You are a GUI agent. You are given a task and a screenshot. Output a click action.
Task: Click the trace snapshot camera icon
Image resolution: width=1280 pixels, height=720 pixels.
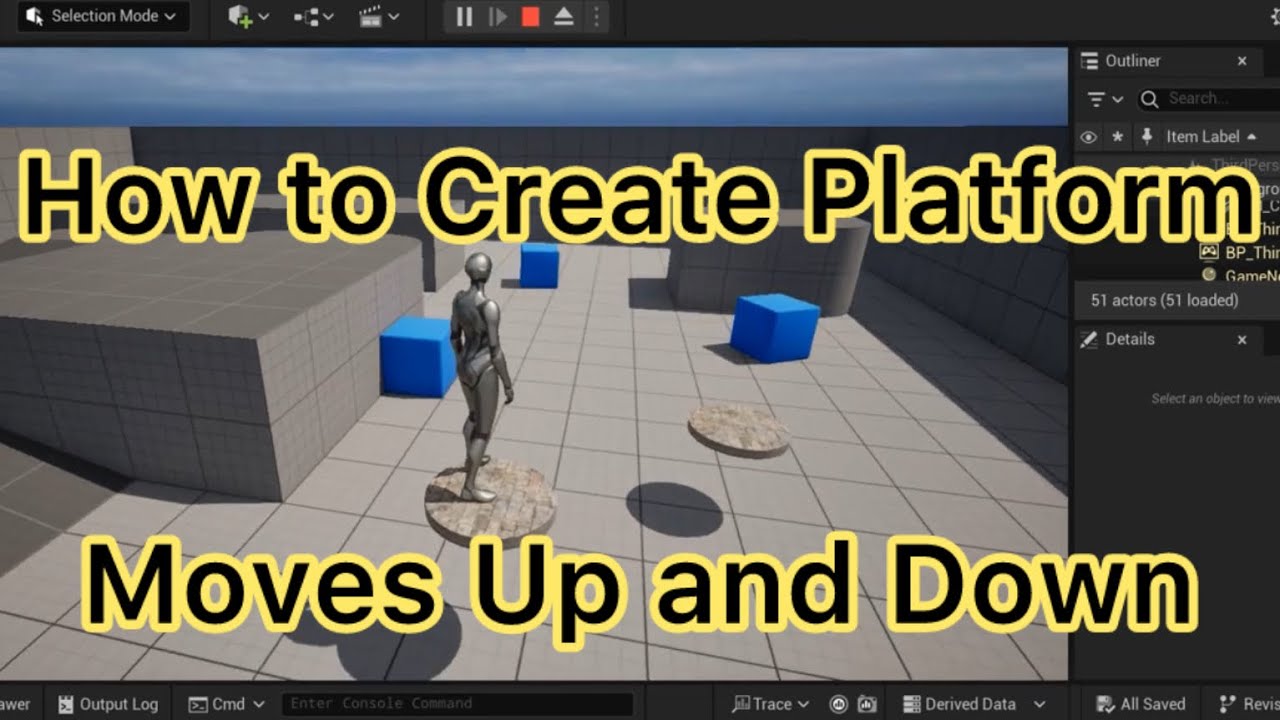tap(867, 704)
